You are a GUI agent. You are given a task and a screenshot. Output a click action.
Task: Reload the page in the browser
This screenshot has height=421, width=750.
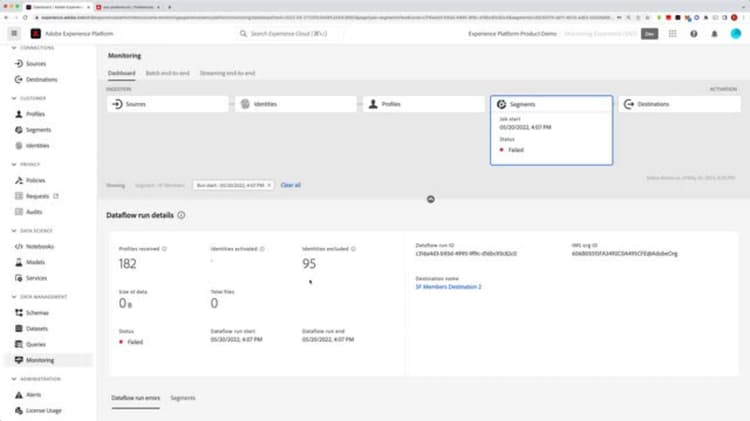[x=25, y=18]
